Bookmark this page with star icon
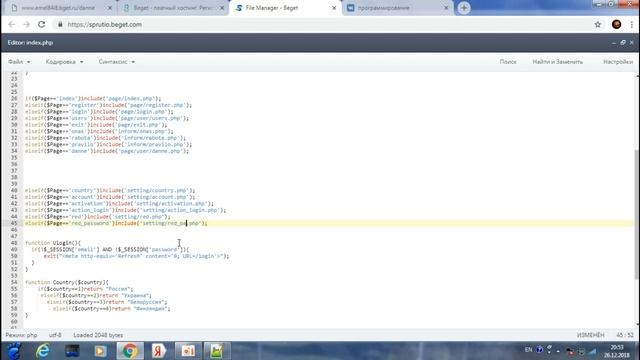Screen dimensions: 640x360 598,24
